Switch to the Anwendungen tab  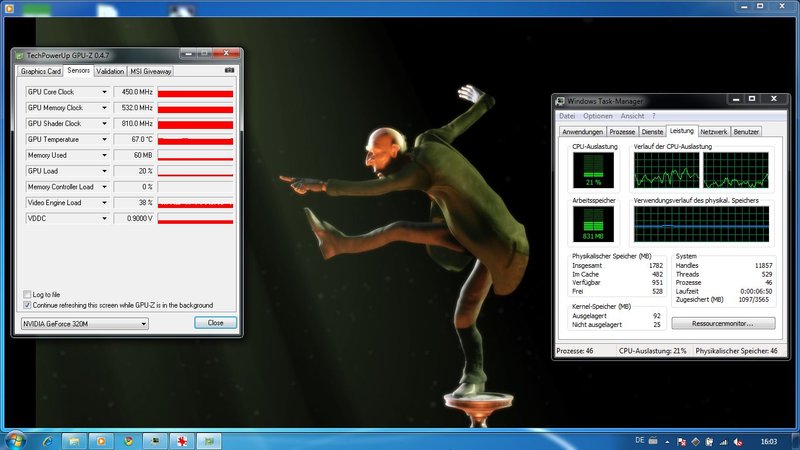(582, 132)
